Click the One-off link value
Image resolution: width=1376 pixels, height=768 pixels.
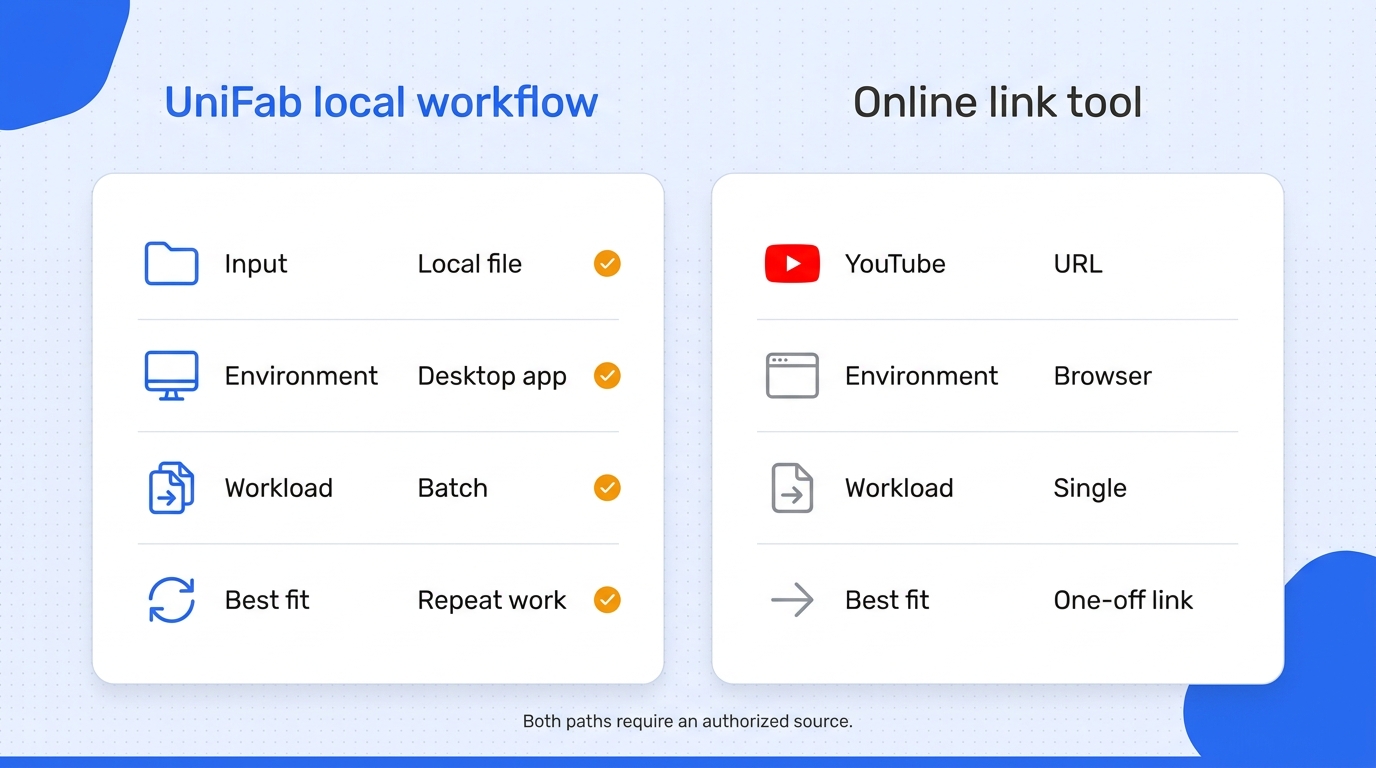(1123, 600)
